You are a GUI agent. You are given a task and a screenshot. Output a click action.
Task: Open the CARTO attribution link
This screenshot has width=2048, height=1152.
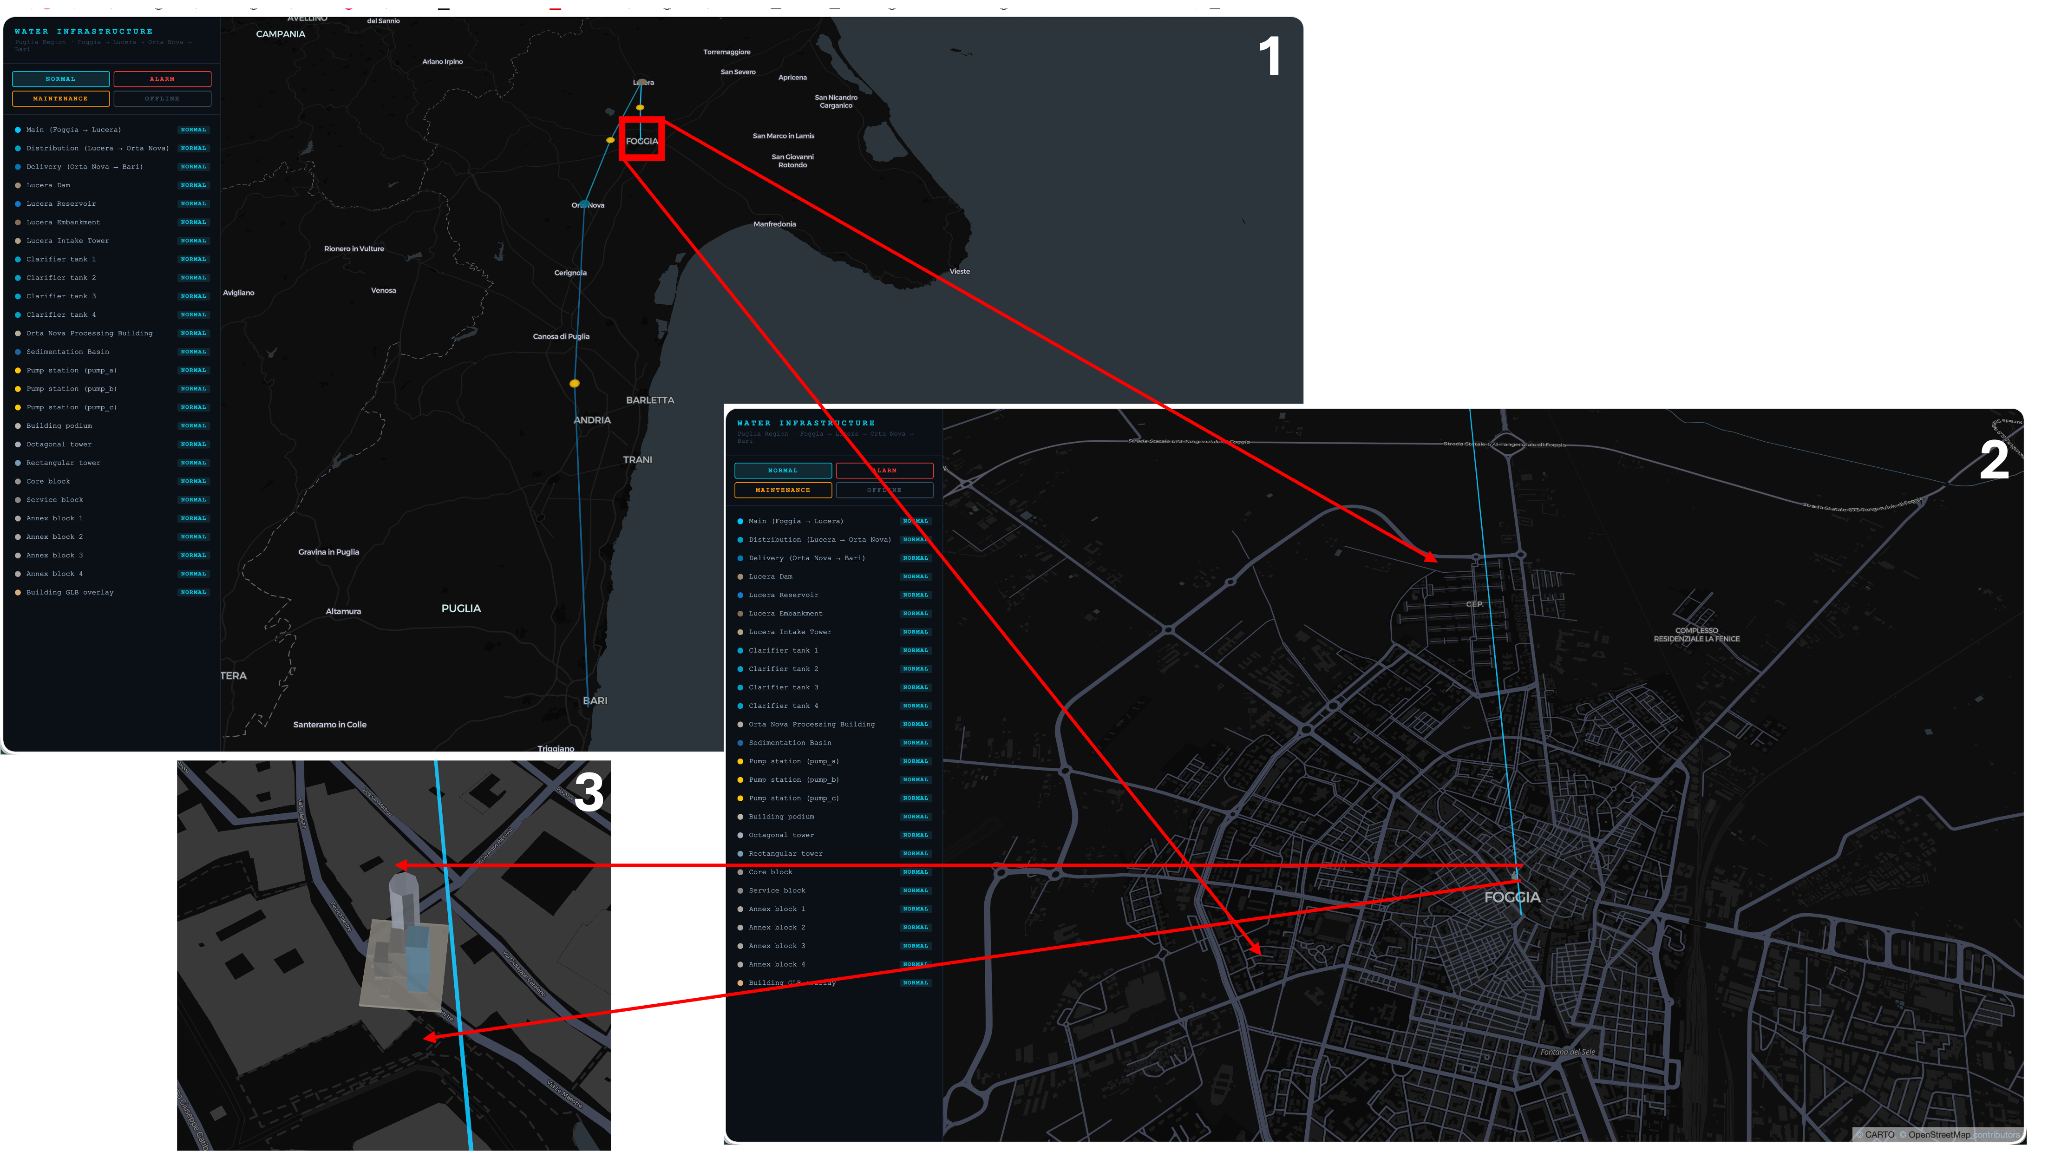[1879, 1135]
